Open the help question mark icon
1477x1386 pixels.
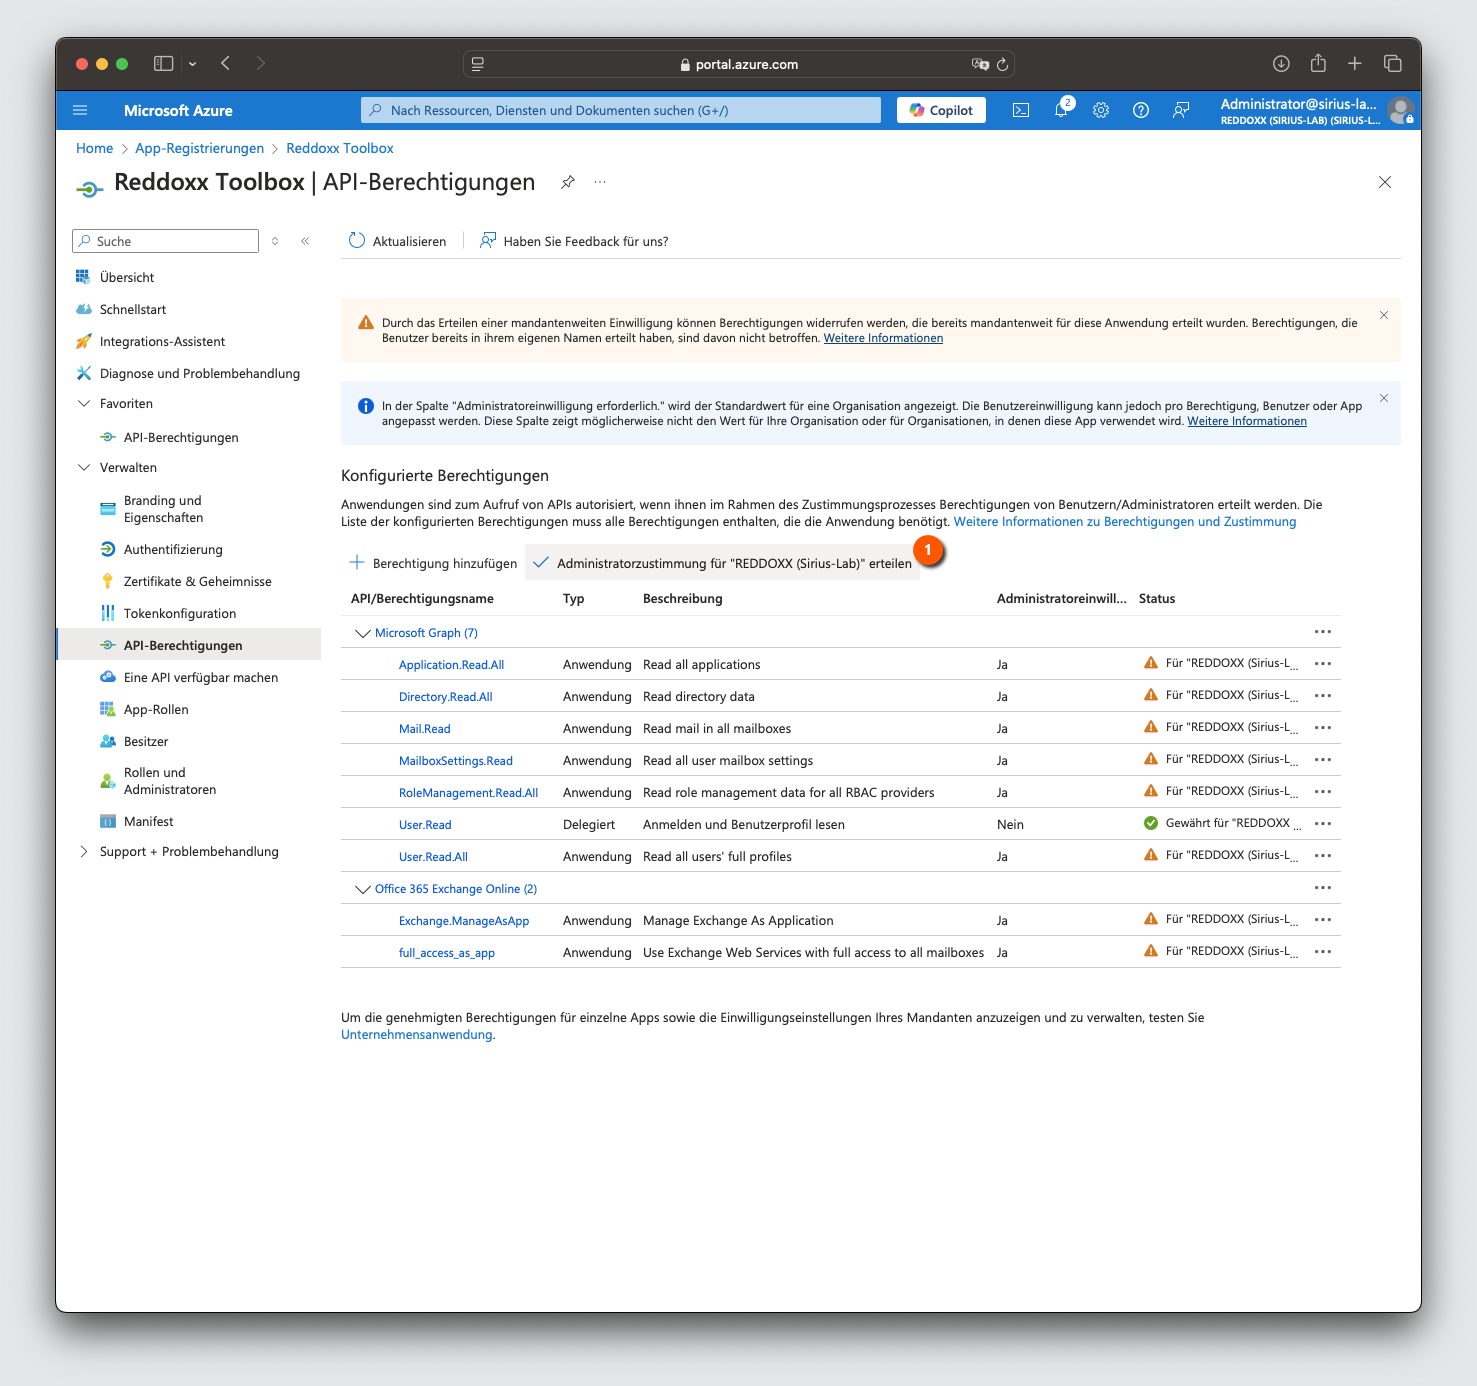pos(1141,110)
